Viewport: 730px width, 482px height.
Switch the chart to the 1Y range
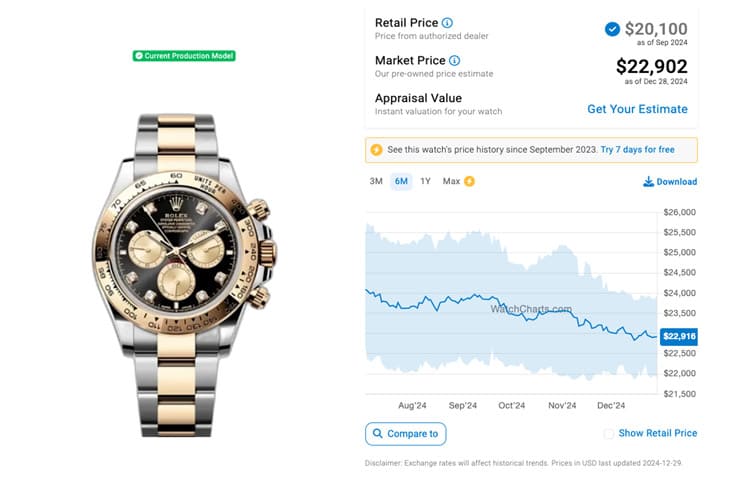425,182
